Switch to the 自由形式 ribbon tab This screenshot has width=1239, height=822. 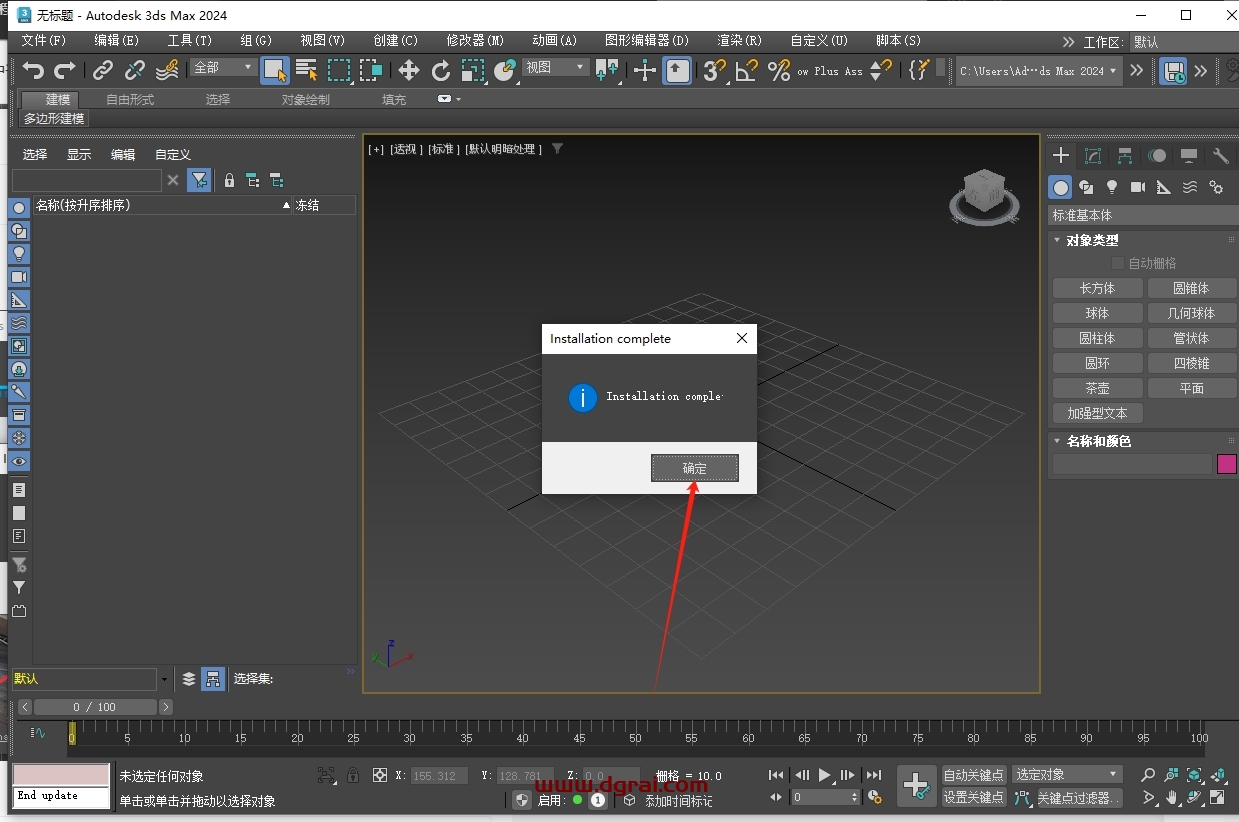click(130, 99)
